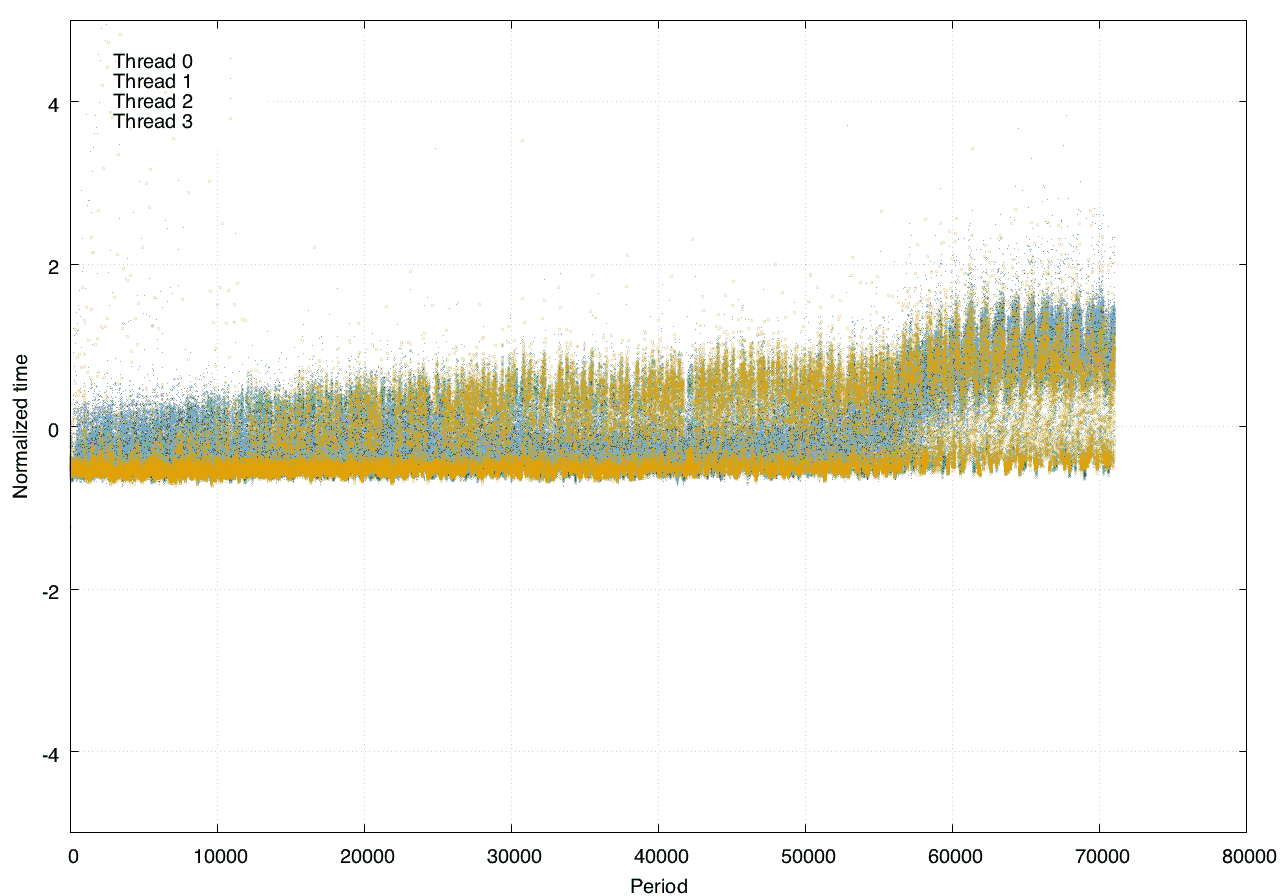Click the Normalized time y-axis title
1280x896 pixels.
point(20,427)
